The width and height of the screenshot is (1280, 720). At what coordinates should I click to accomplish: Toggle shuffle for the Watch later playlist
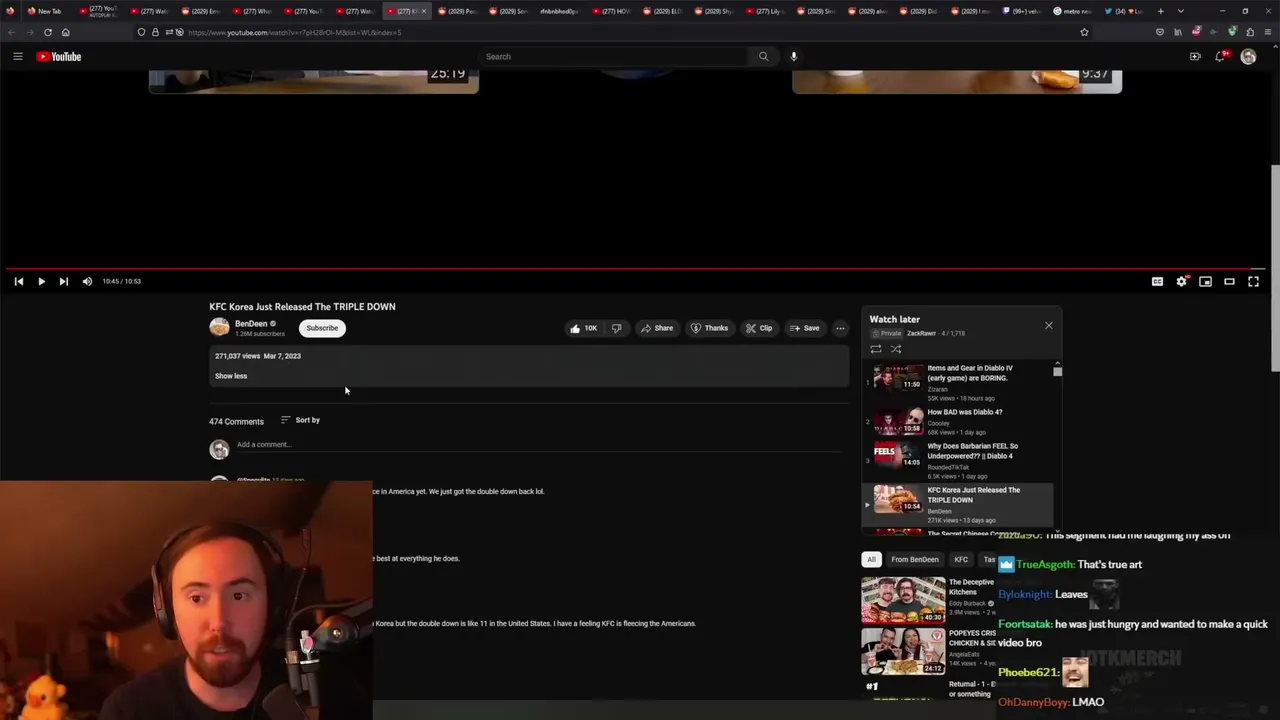[896, 349]
